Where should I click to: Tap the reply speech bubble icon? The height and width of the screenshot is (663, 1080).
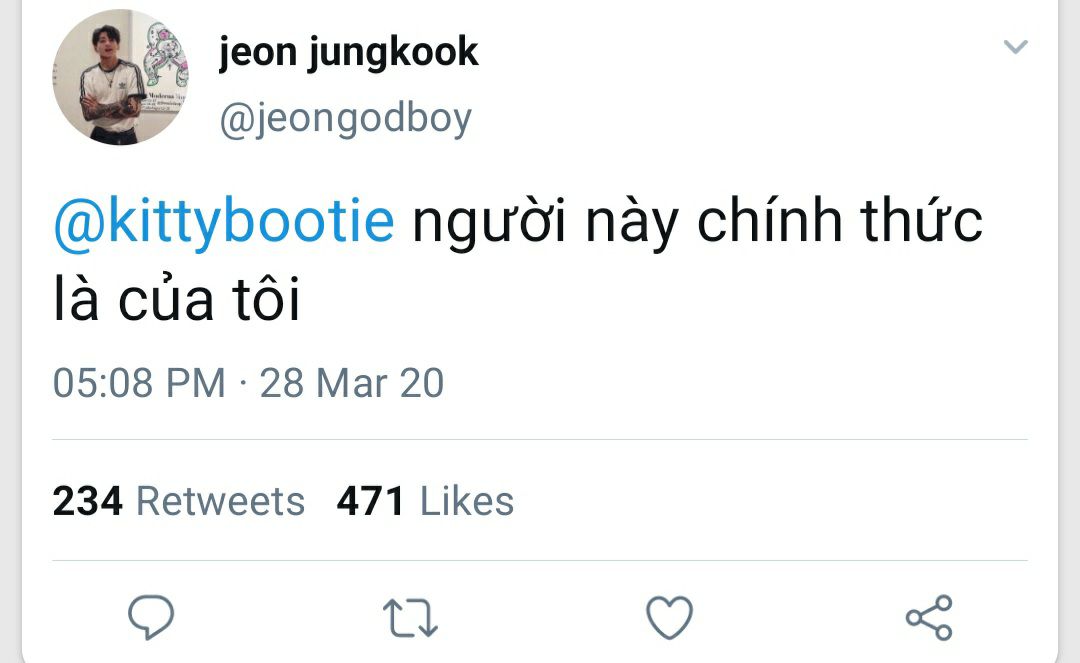point(151,617)
